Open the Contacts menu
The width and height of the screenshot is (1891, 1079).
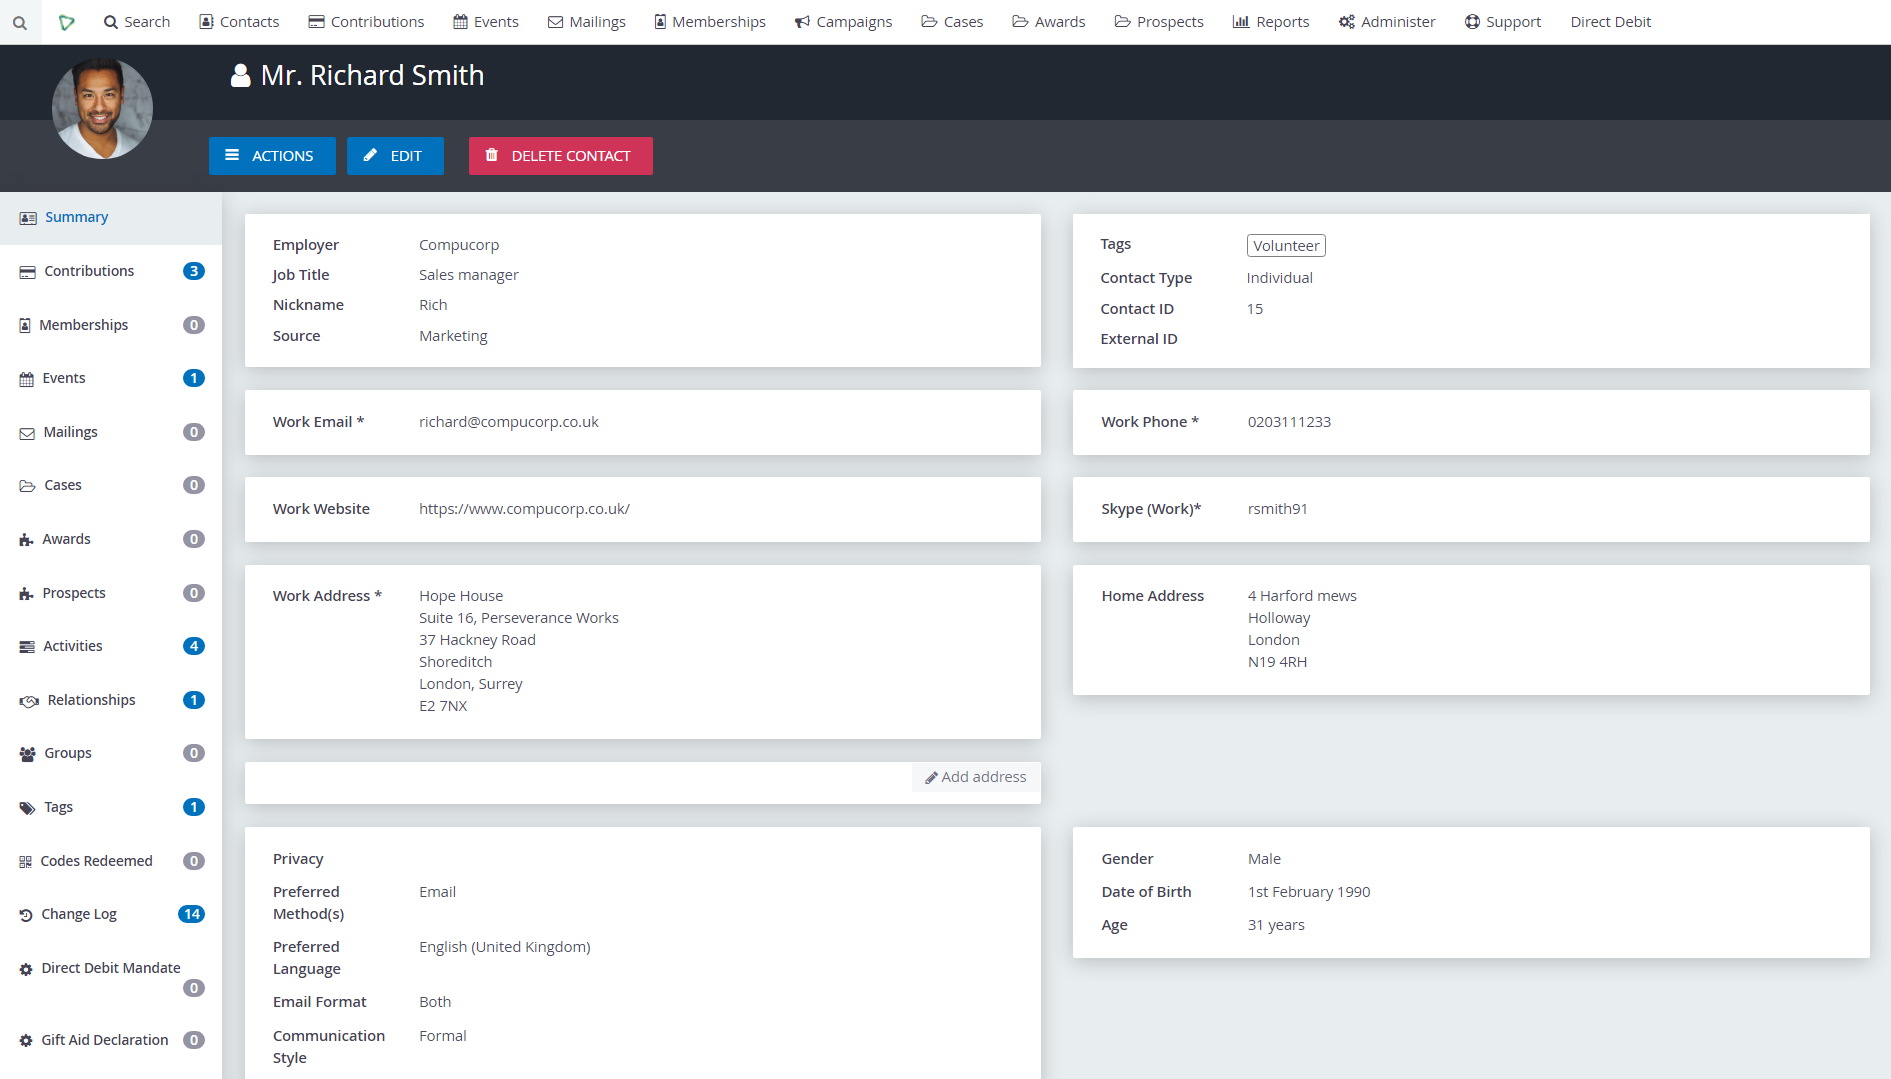coord(239,21)
